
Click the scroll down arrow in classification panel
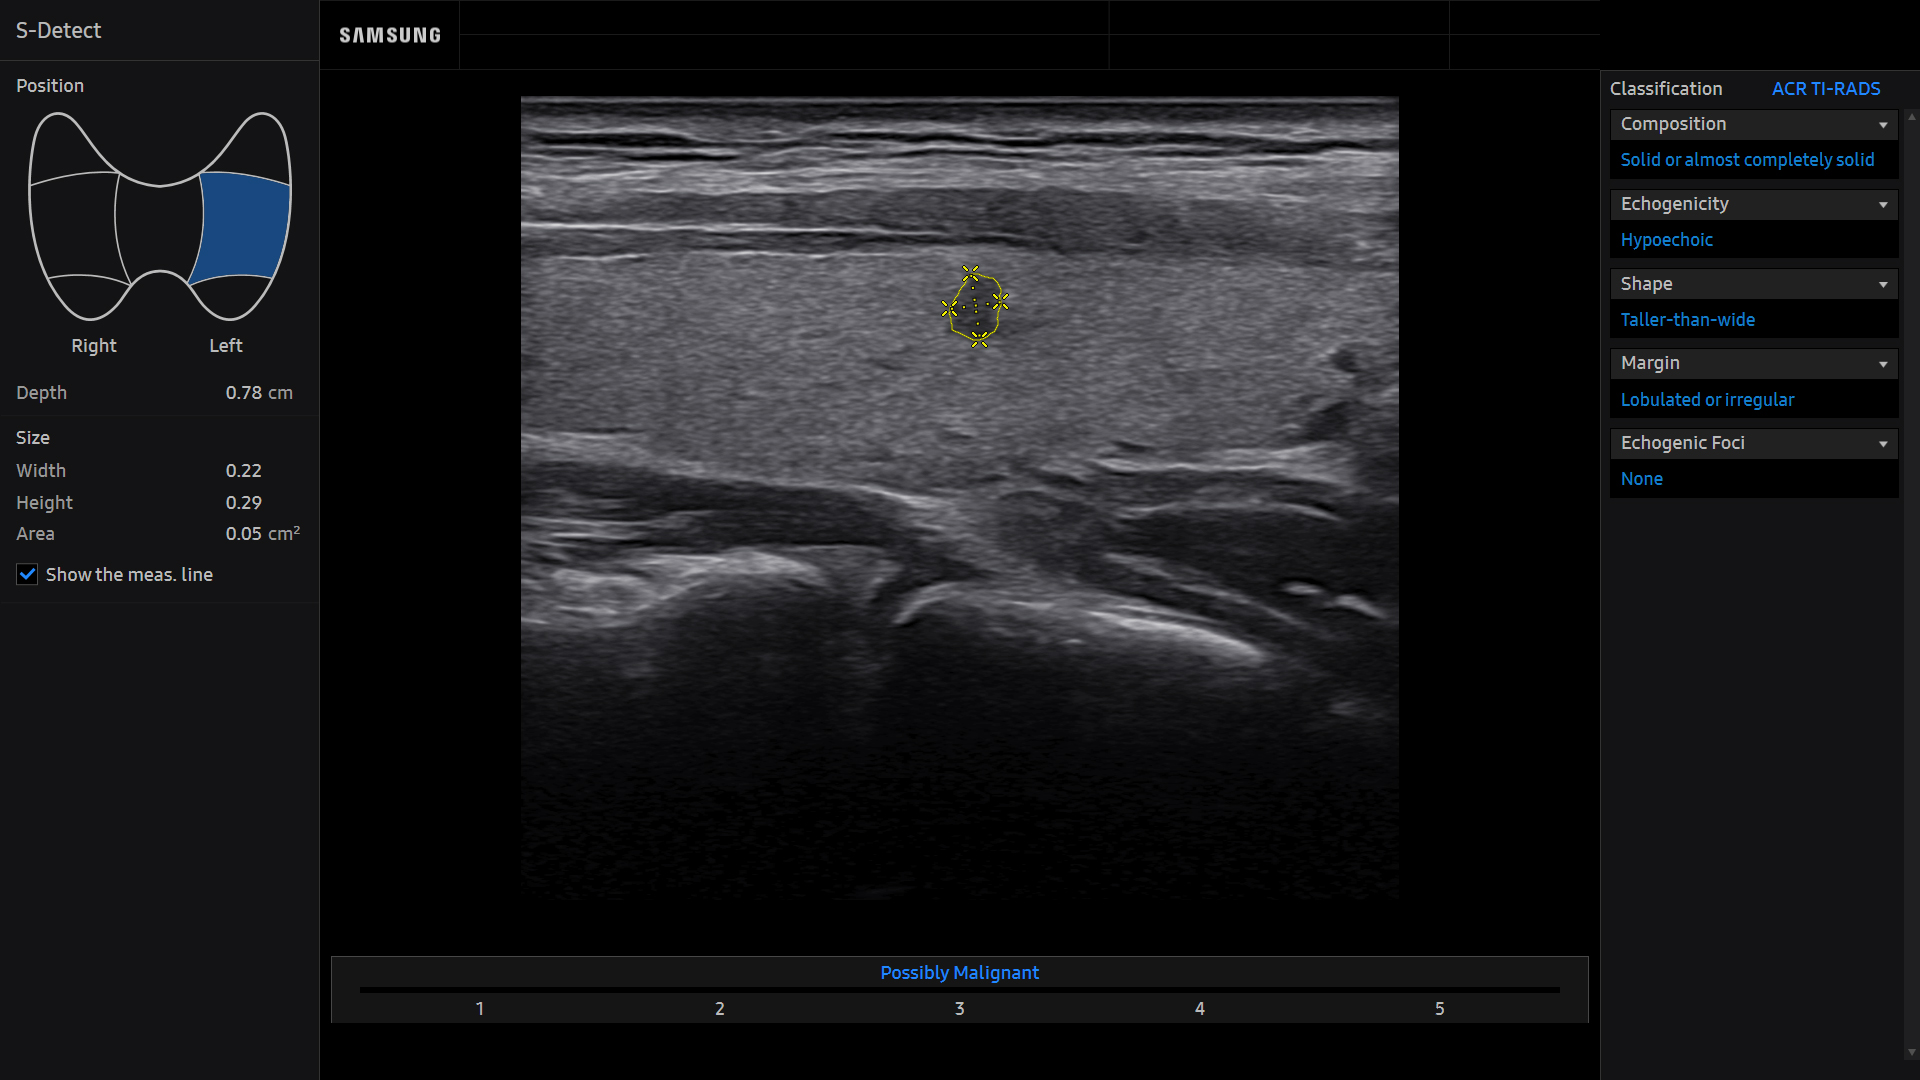click(x=1911, y=1053)
